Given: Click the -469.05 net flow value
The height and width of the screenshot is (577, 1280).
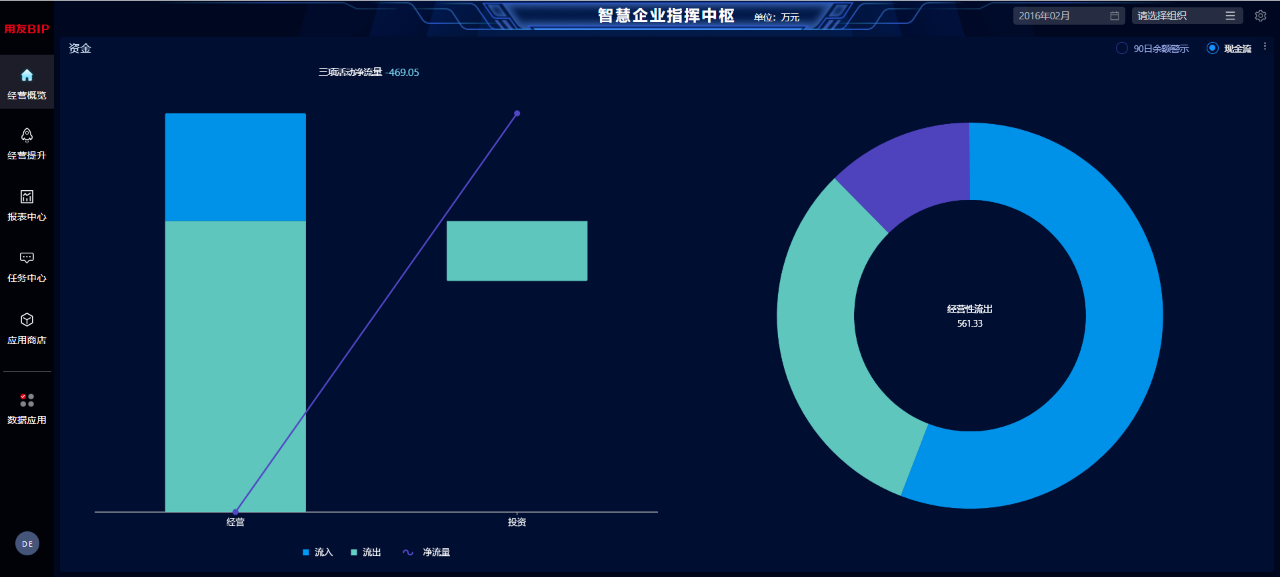Looking at the screenshot, I should click(402, 72).
